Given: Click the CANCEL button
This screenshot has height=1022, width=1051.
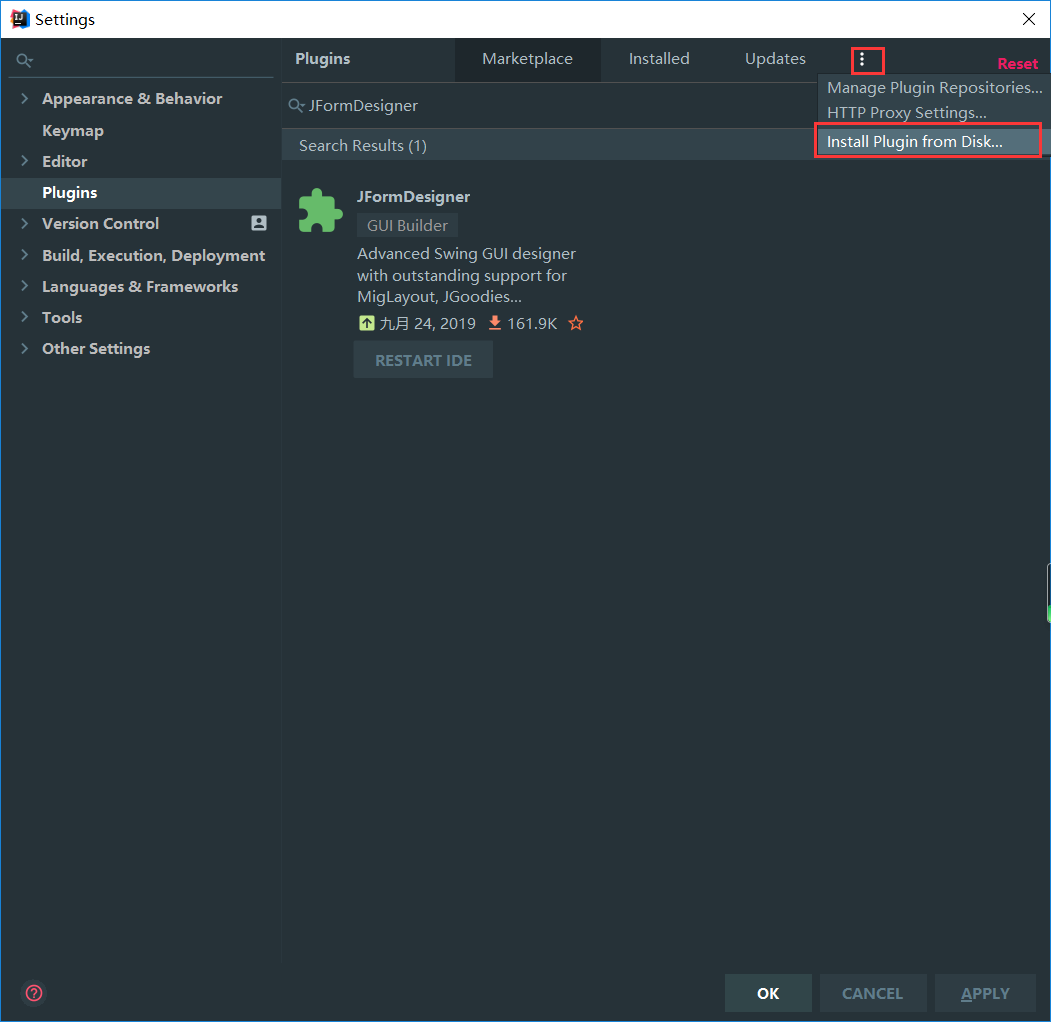Looking at the screenshot, I should click(873, 993).
